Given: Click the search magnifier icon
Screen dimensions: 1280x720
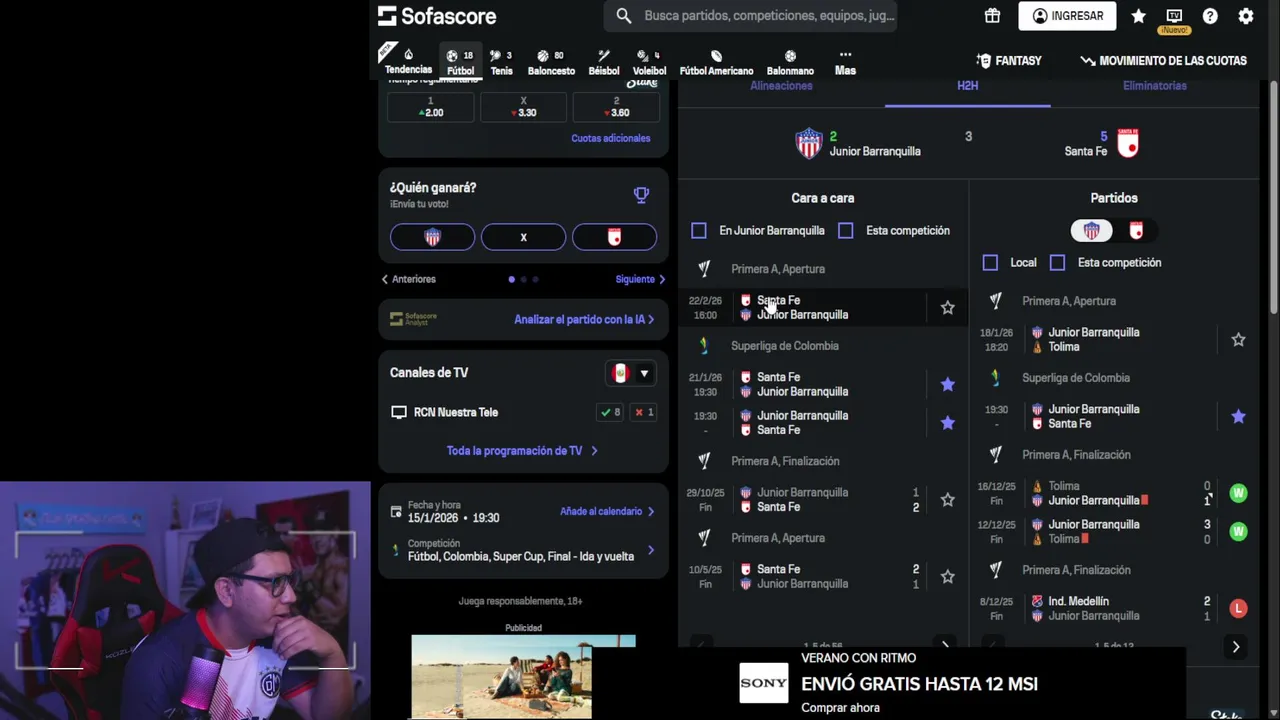Looking at the screenshot, I should click(624, 16).
